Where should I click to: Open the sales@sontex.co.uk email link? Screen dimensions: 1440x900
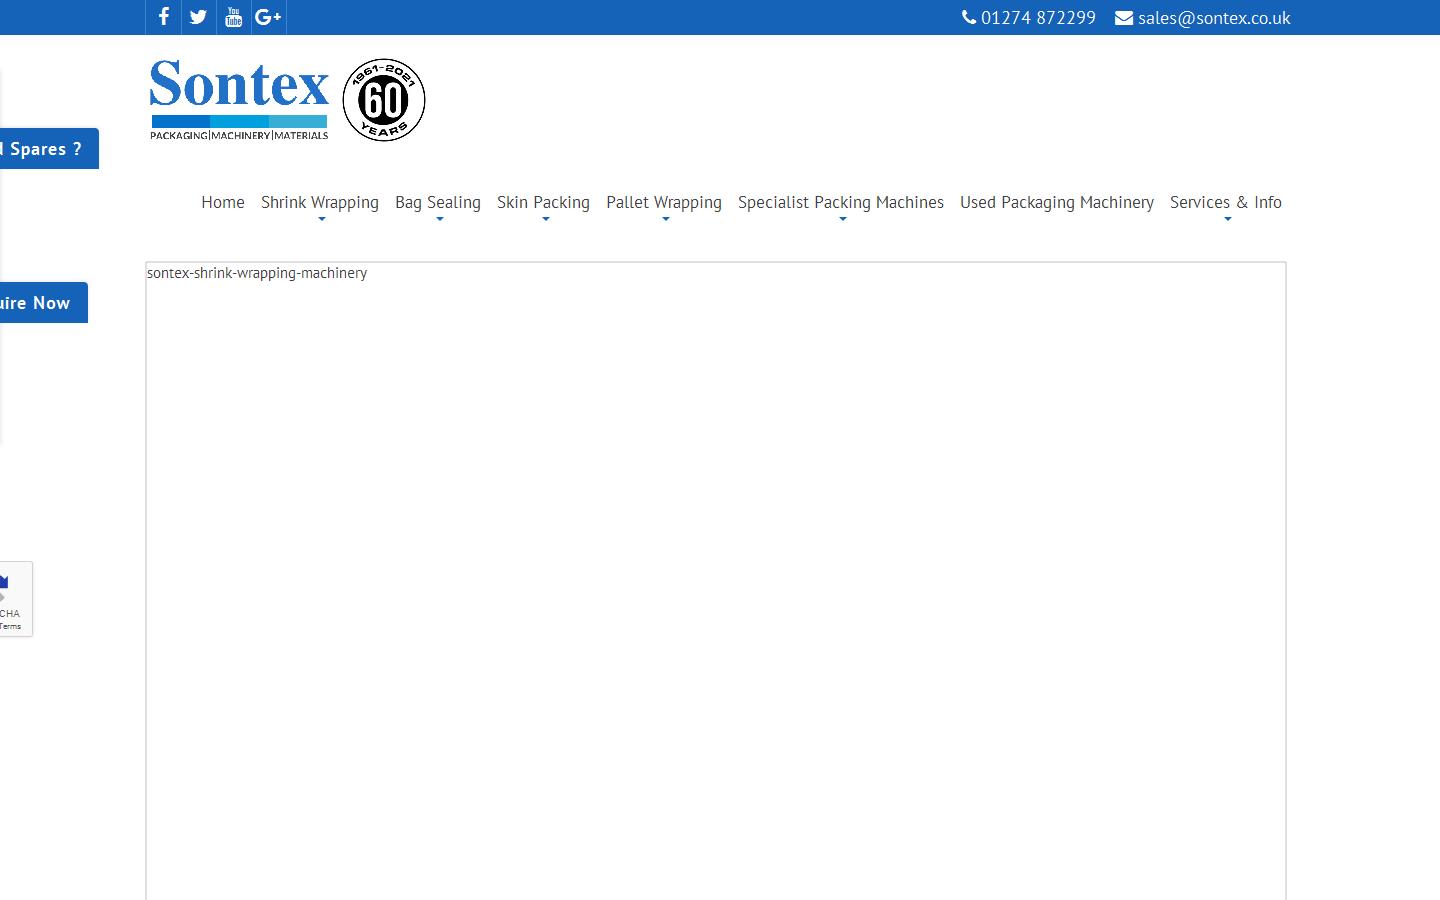pyautogui.click(x=1214, y=17)
